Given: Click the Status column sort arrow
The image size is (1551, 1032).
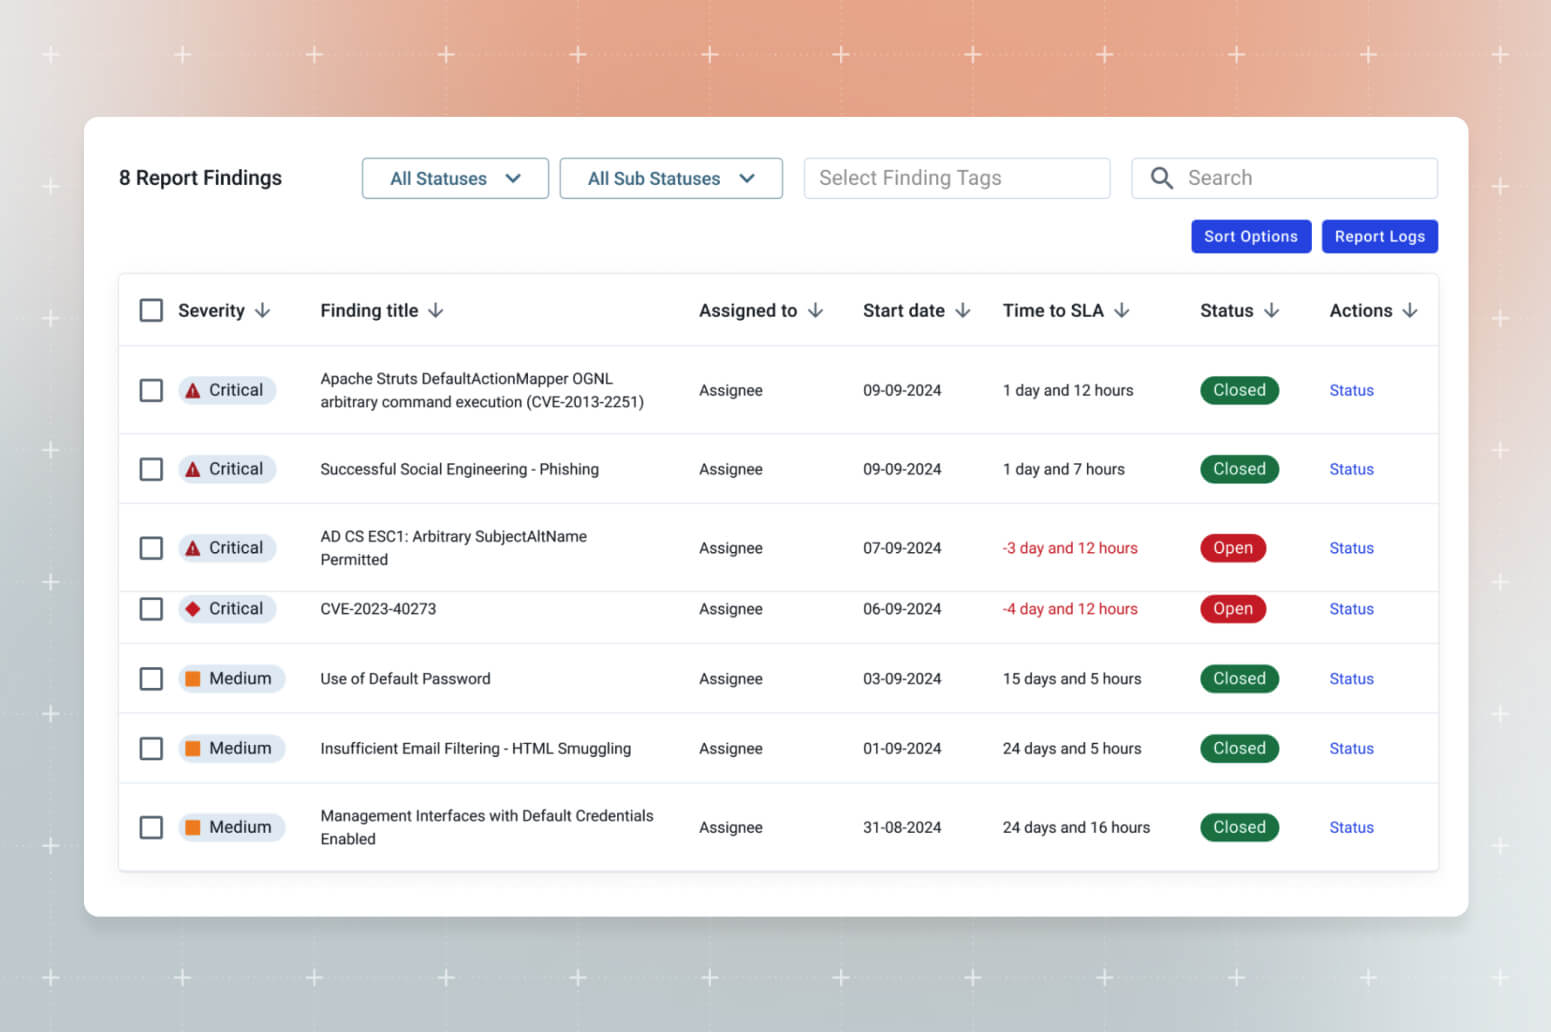Looking at the screenshot, I should (x=1271, y=311).
